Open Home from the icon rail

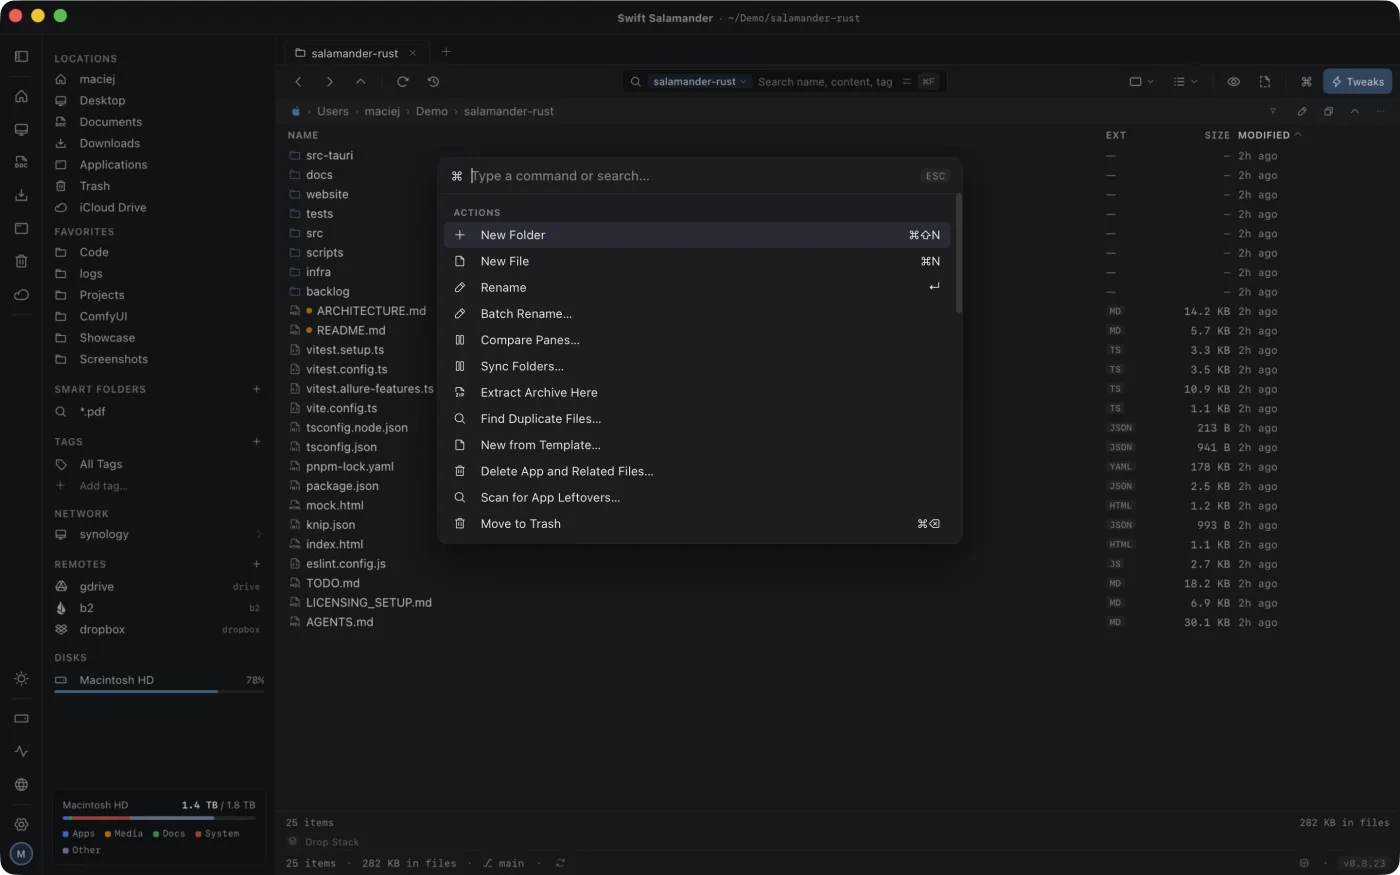coord(21,97)
